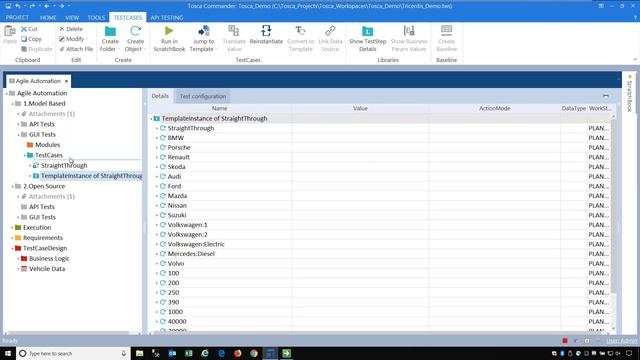This screenshot has width=640, height=360.
Task: Click the Name column header
Action: pos(220,108)
